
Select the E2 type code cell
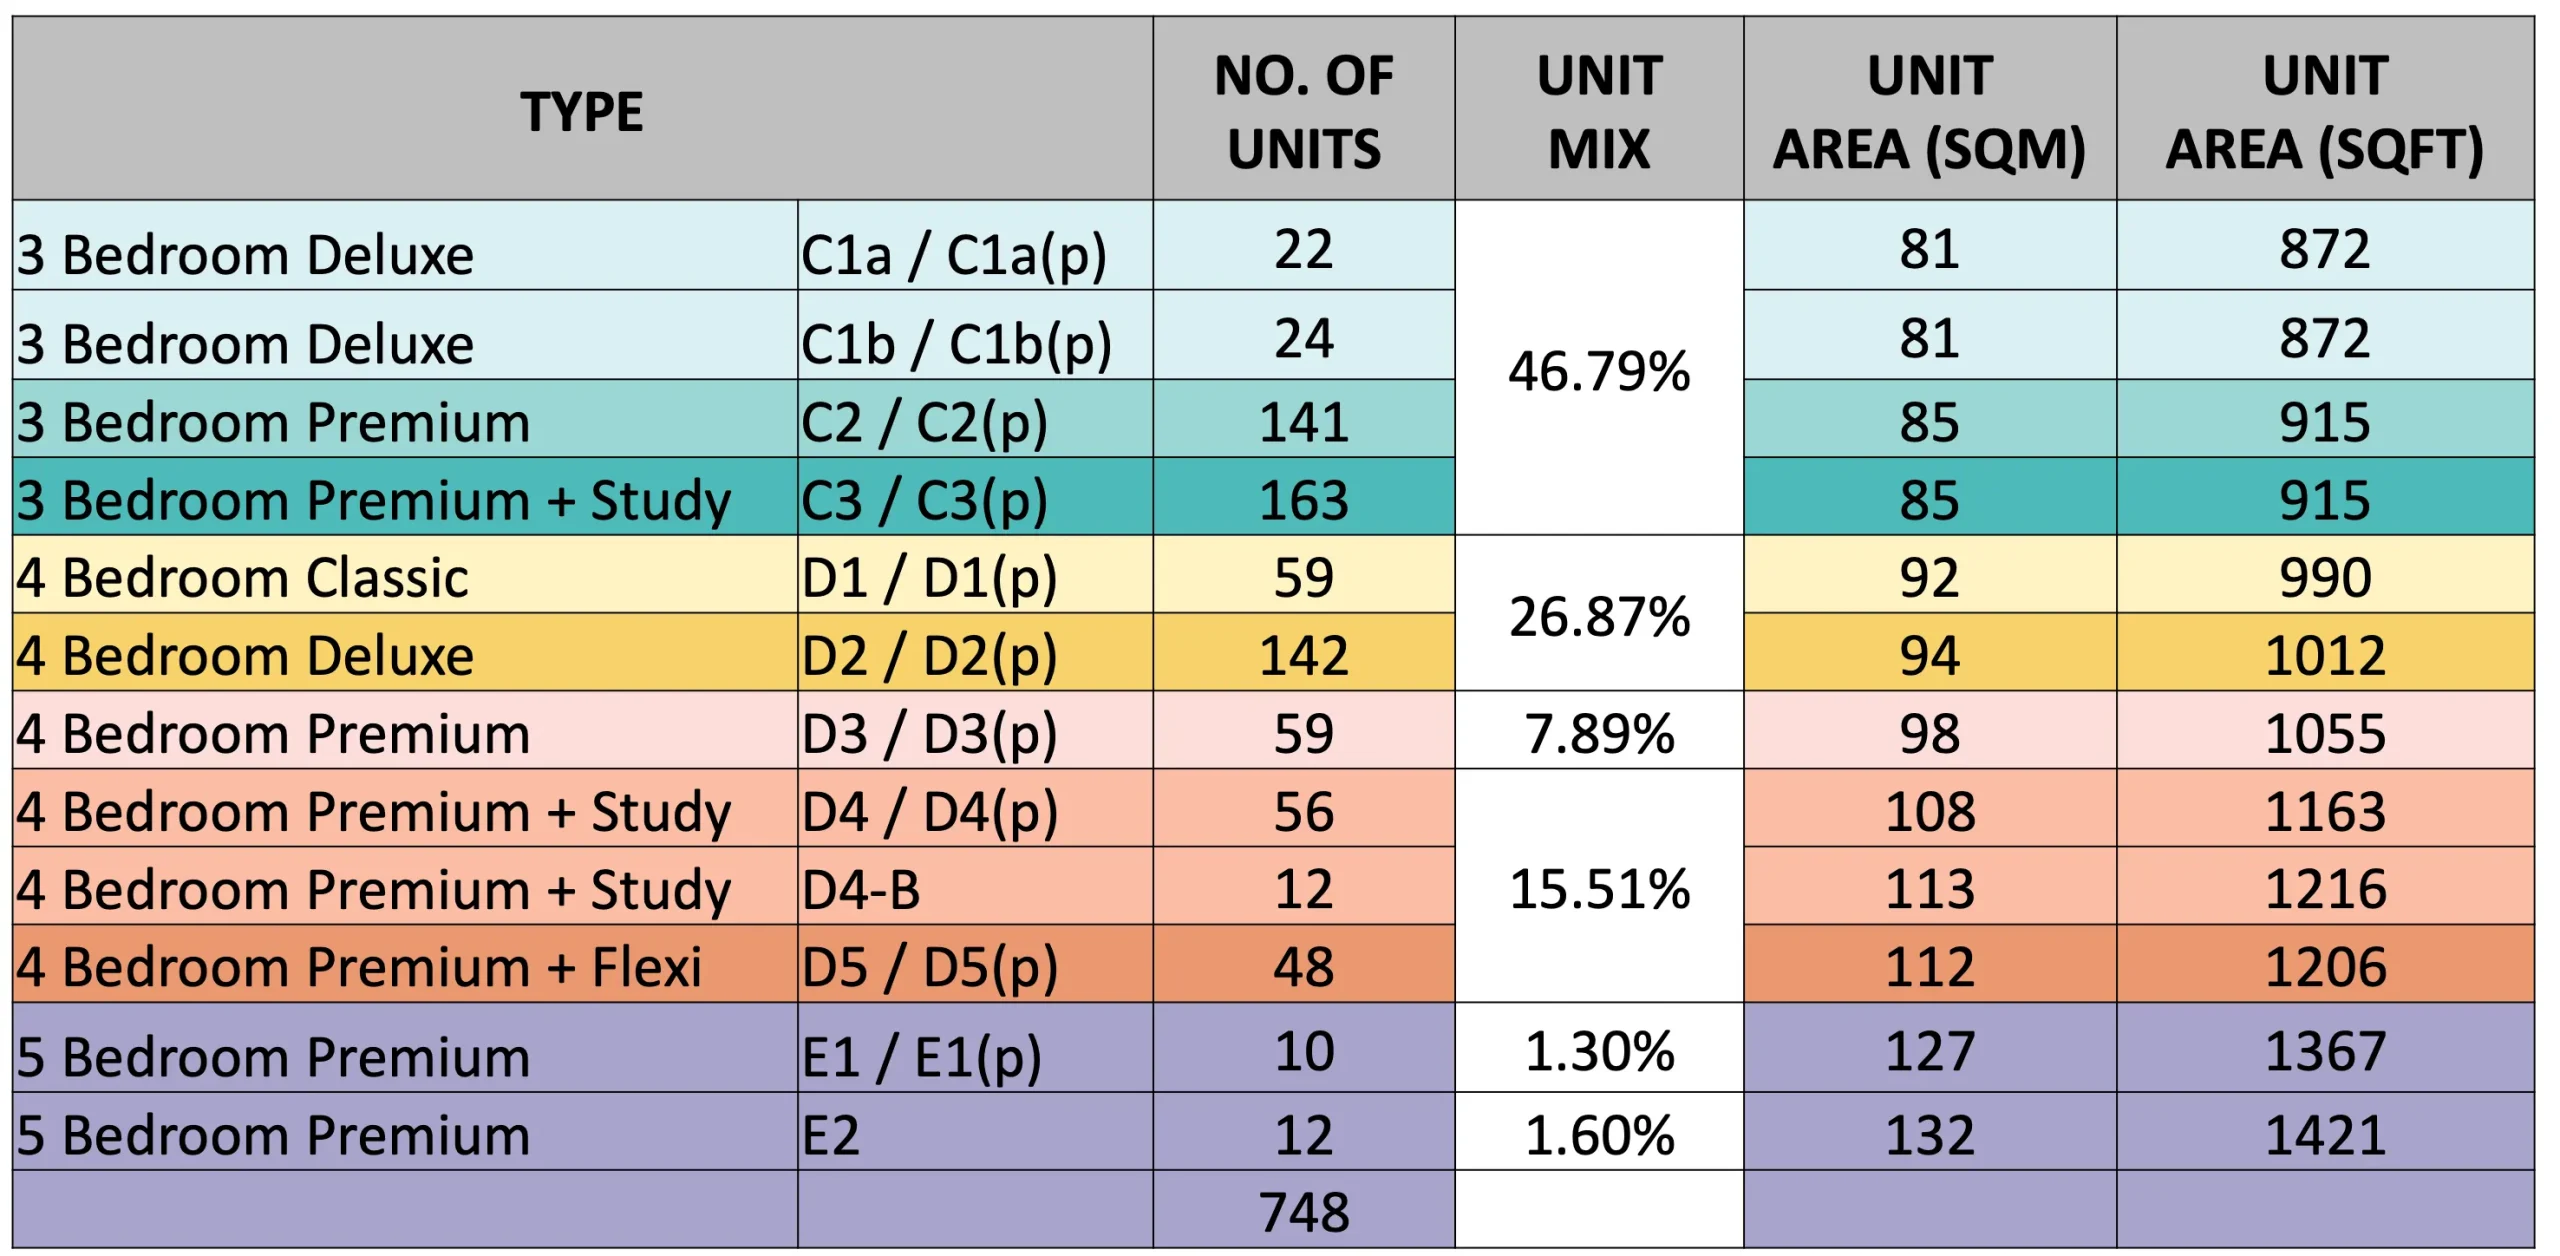[x=831, y=1134]
